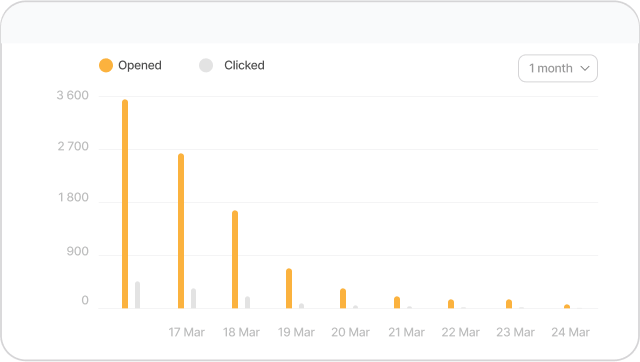Select the tallest orange Opened bar
The image size is (640, 362).
125,204
